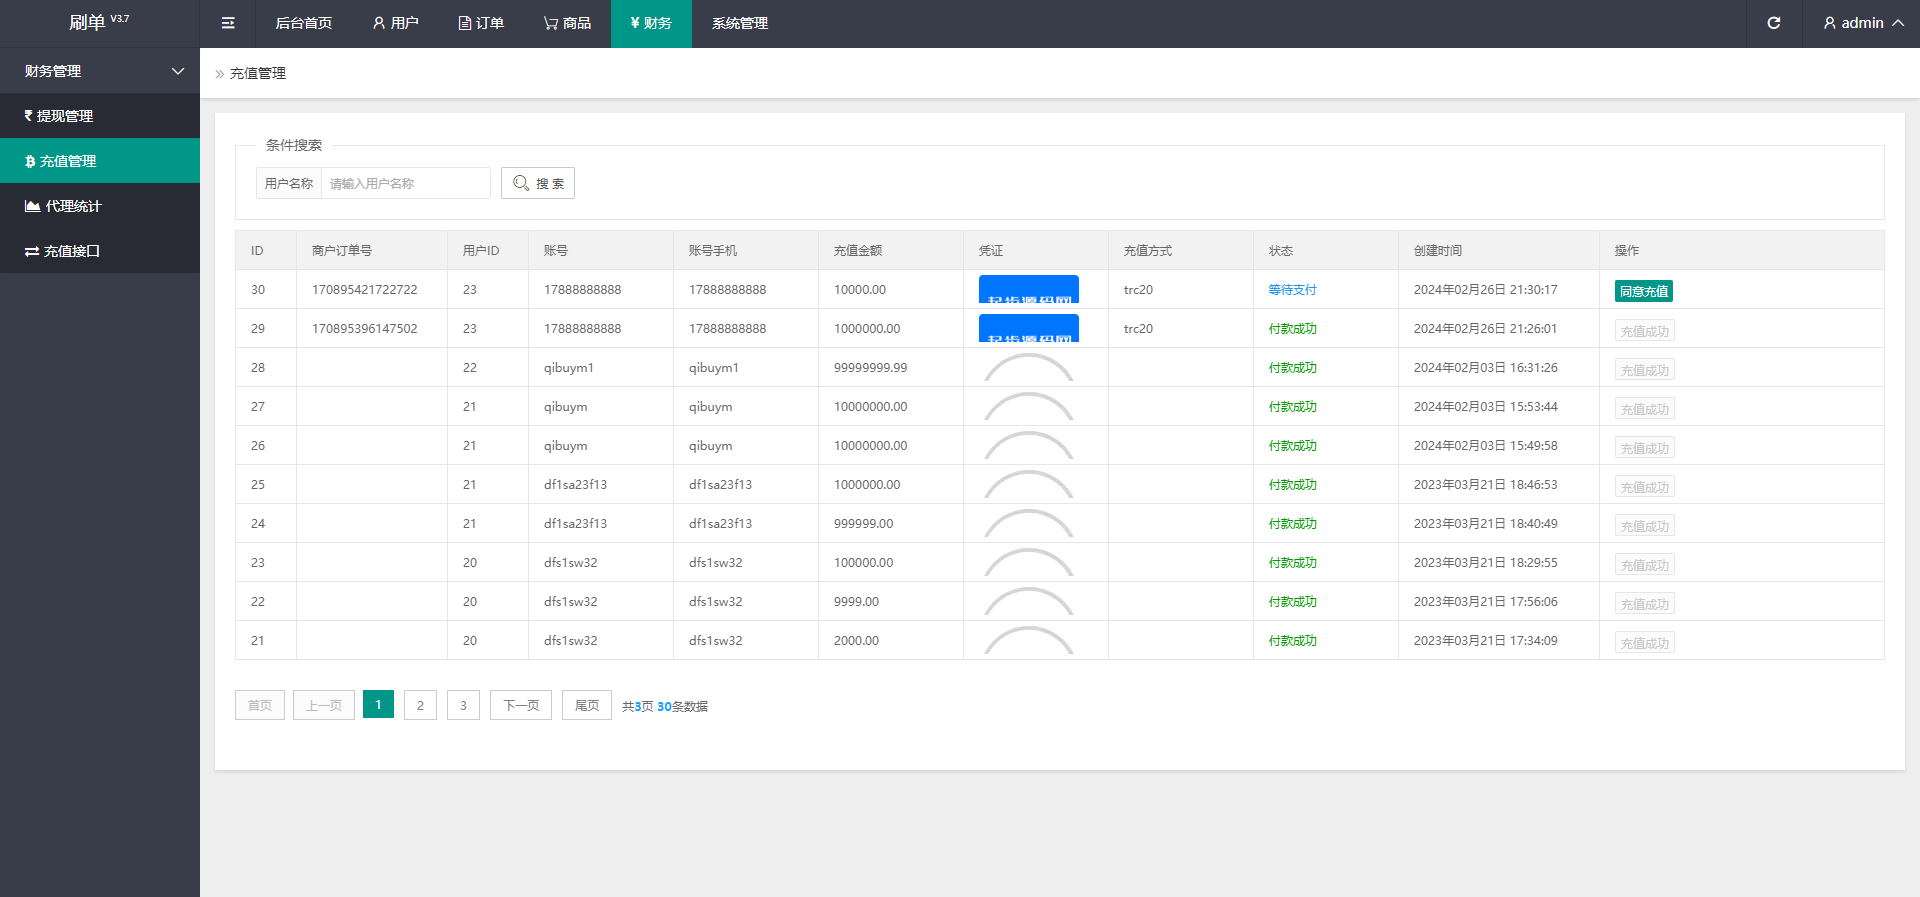Approve recharge with 同意充值 button

click(1643, 291)
